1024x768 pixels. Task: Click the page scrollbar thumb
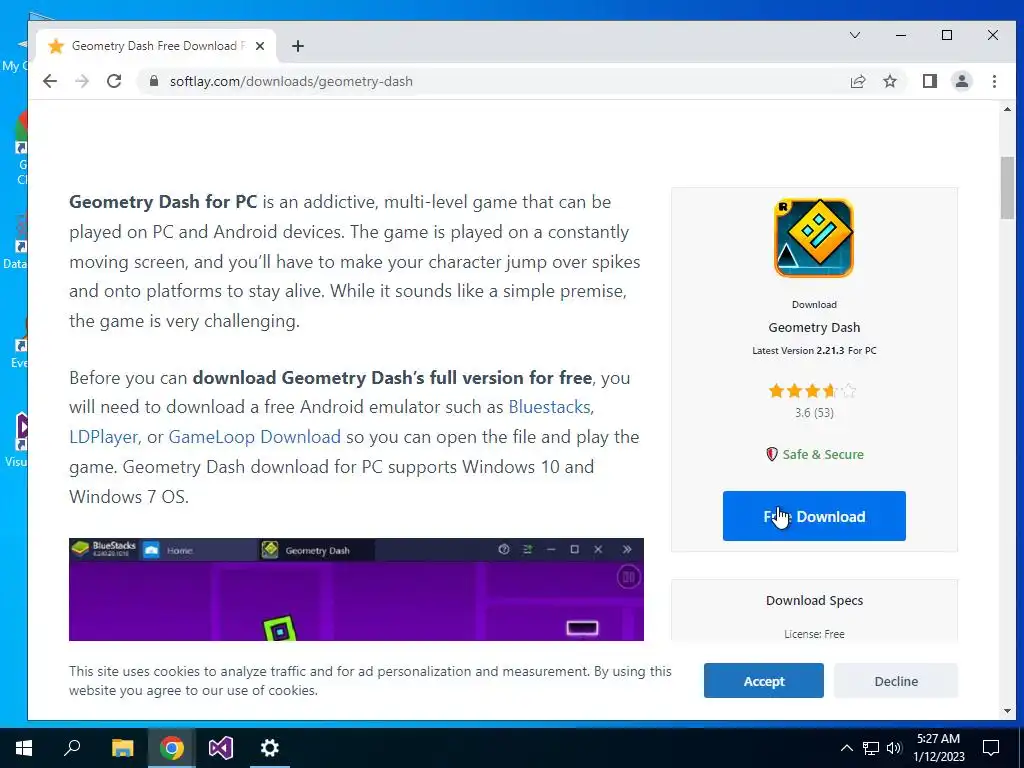tap(1007, 188)
